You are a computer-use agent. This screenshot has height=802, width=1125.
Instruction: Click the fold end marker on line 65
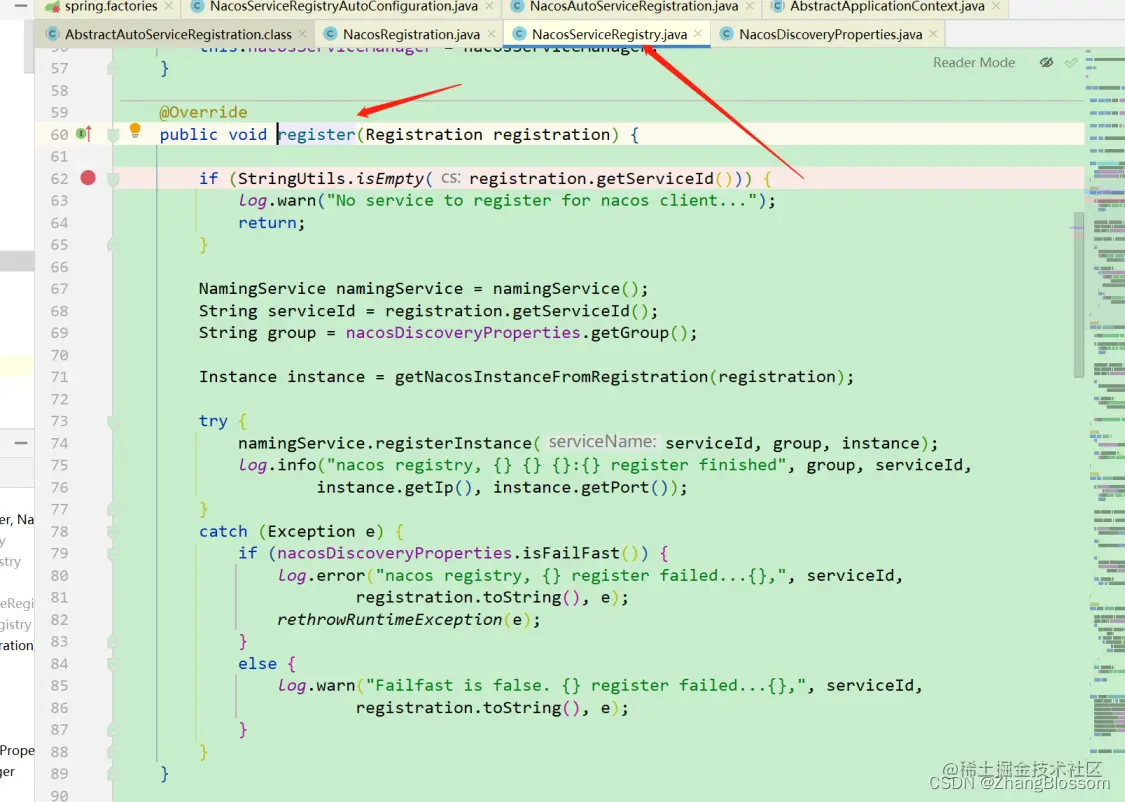113,245
